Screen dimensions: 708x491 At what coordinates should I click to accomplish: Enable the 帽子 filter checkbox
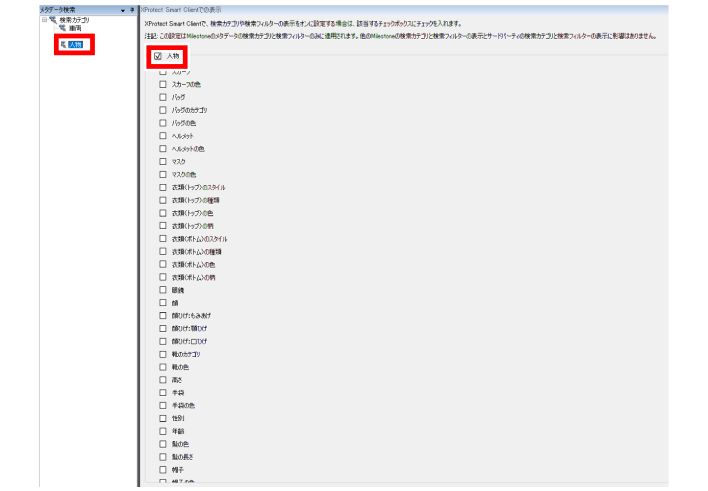pyautogui.click(x=163, y=470)
